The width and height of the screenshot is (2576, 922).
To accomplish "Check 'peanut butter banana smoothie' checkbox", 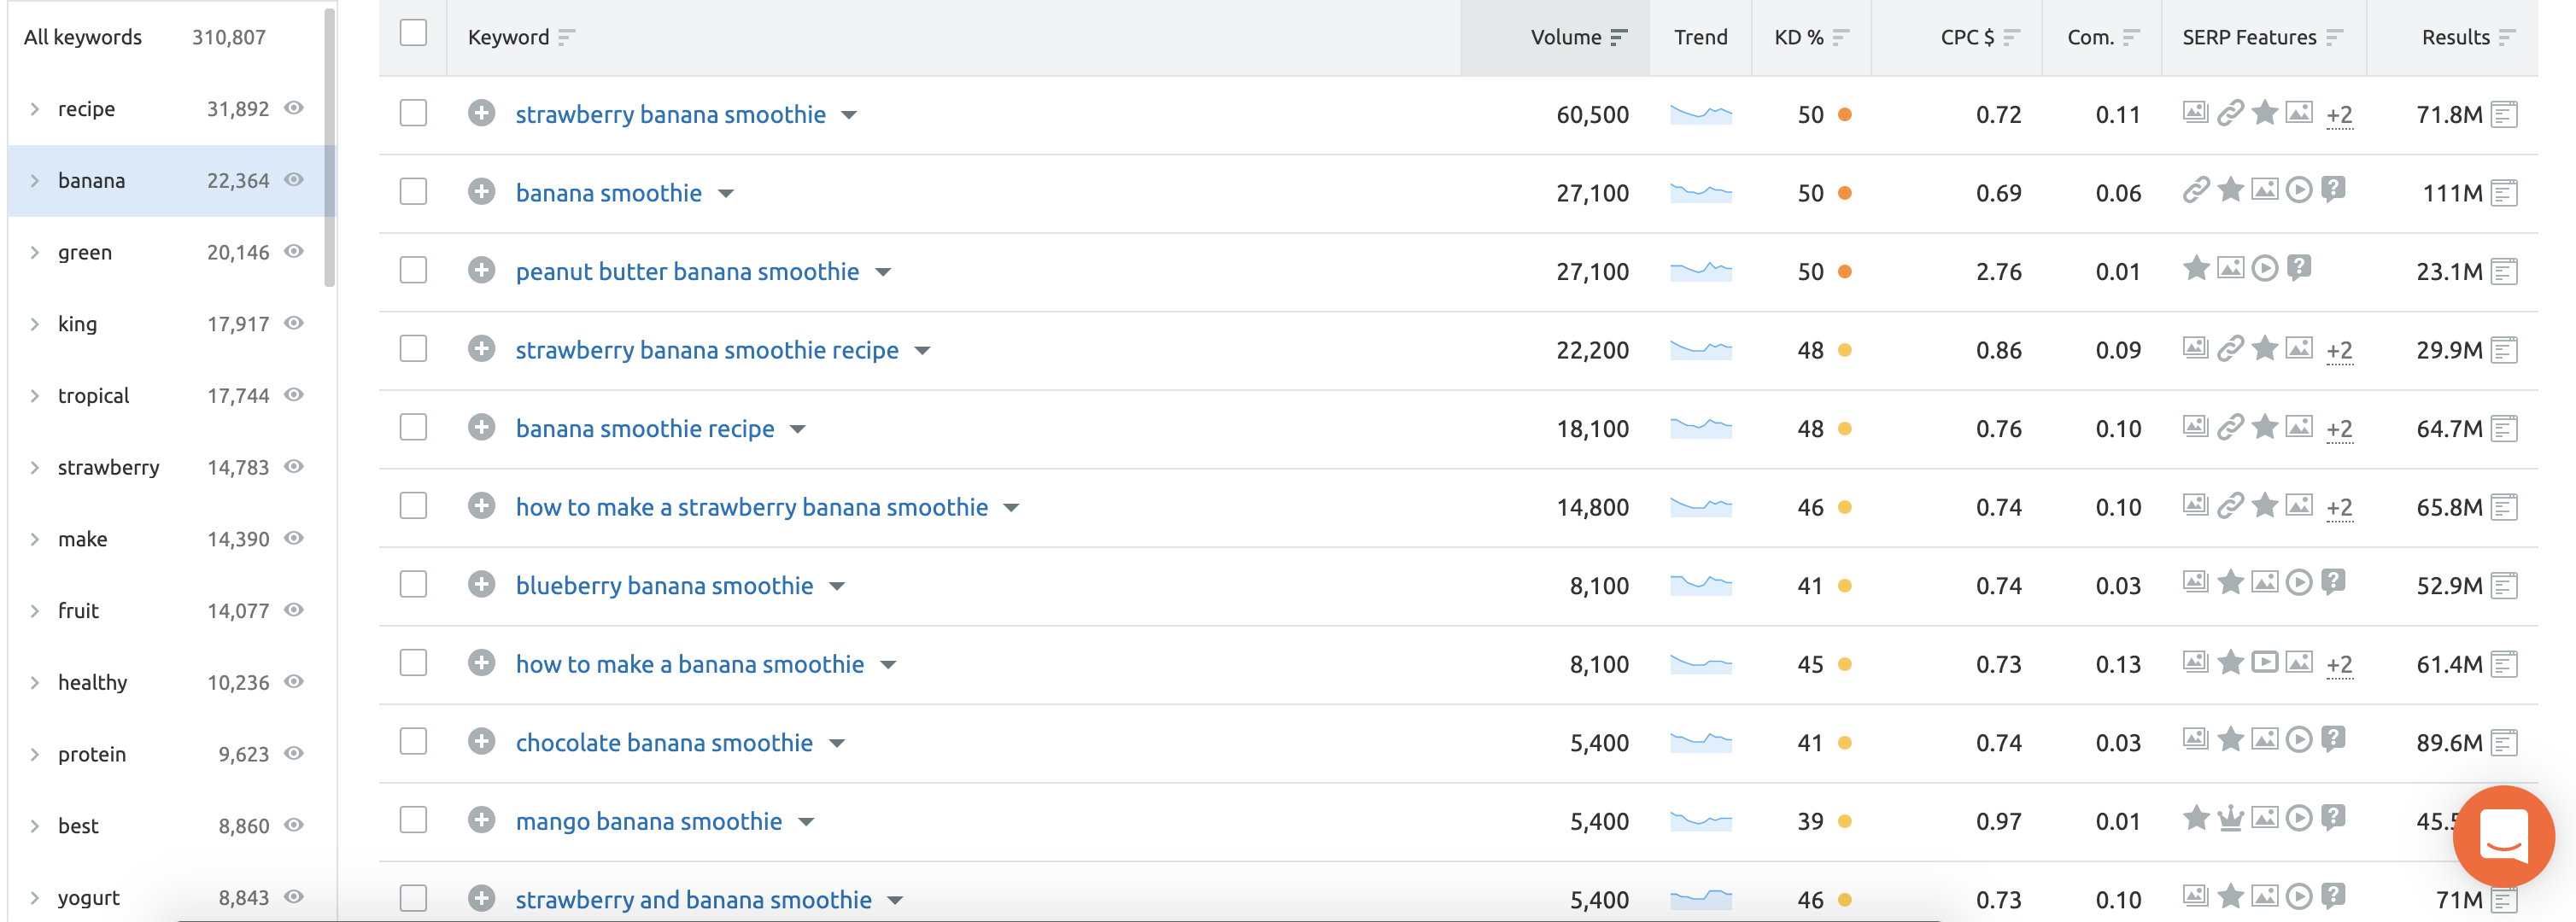I will [413, 270].
